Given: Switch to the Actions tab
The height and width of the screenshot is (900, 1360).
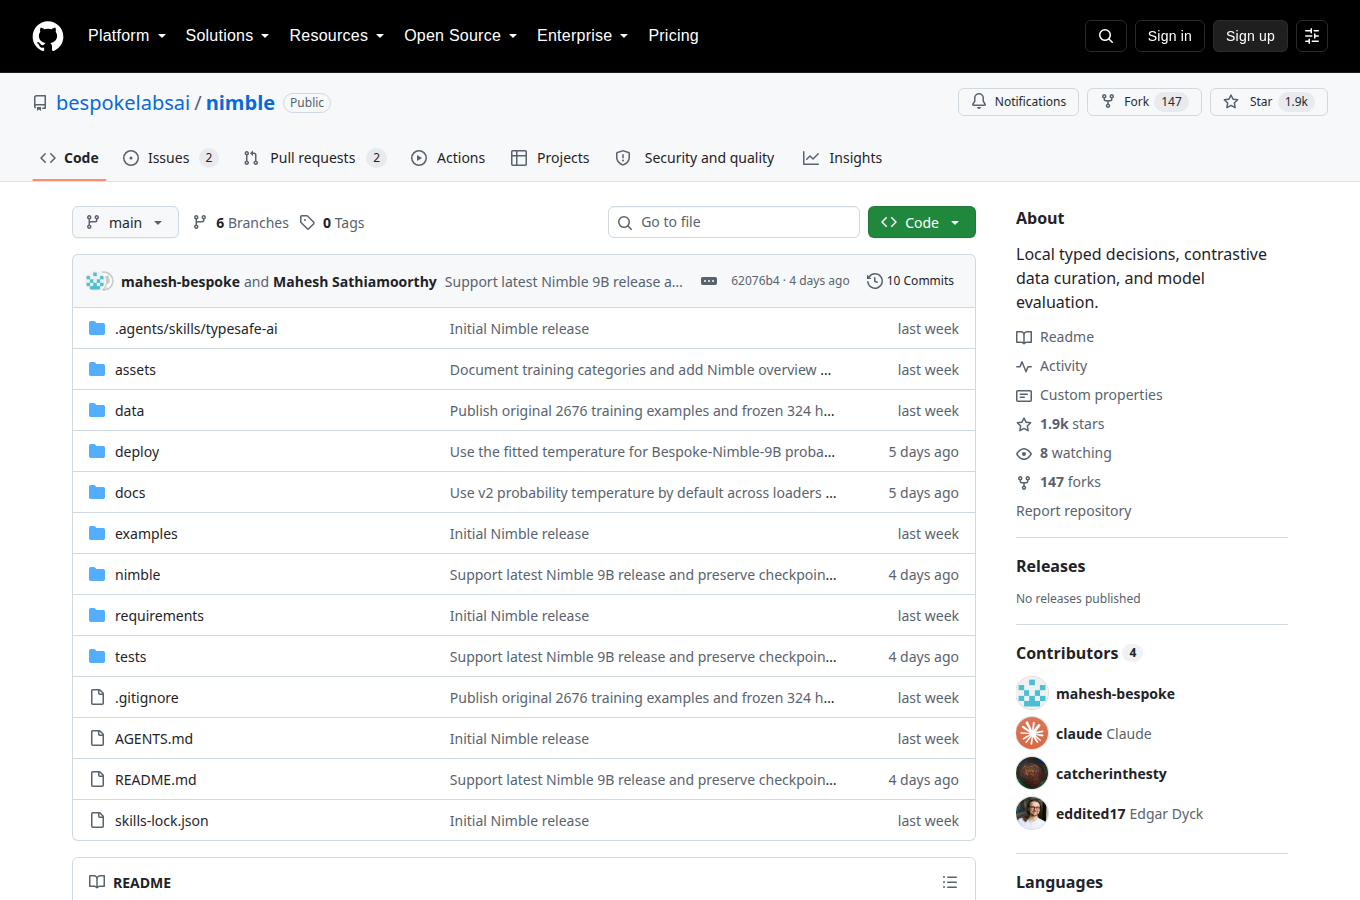Looking at the screenshot, I should (448, 158).
